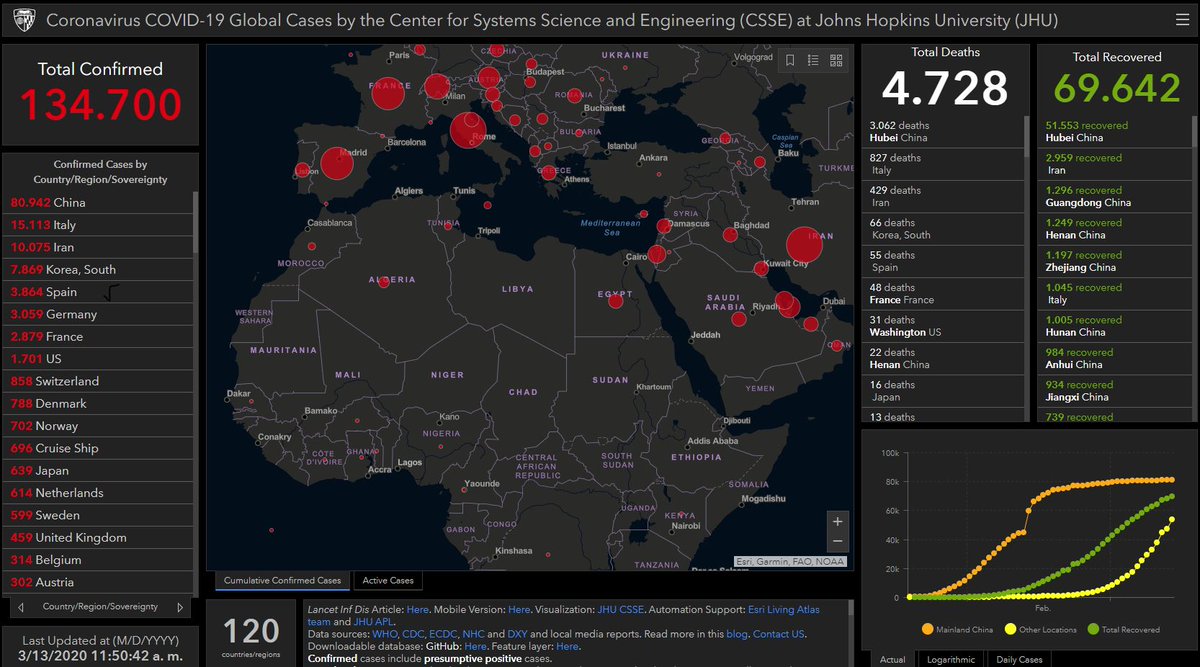This screenshot has width=1200, height=667.
Task: Open the map bookmarks icon
Action: (790, 60)
